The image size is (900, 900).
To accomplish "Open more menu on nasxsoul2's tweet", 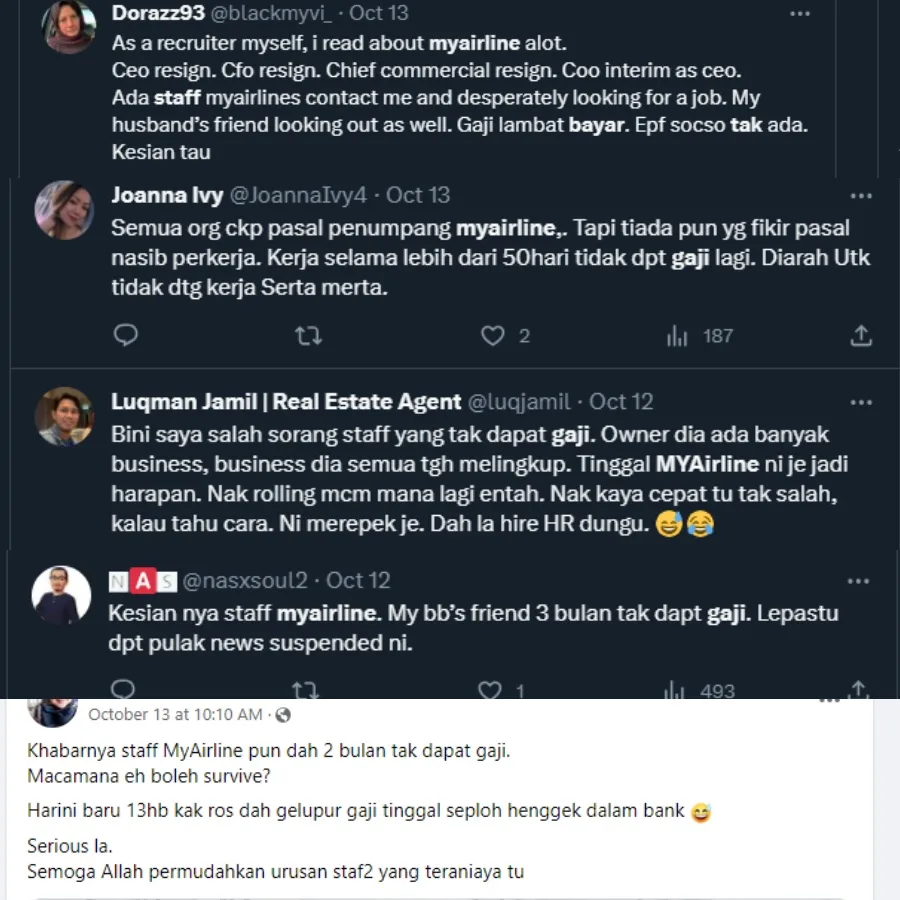I will (858, 580).
